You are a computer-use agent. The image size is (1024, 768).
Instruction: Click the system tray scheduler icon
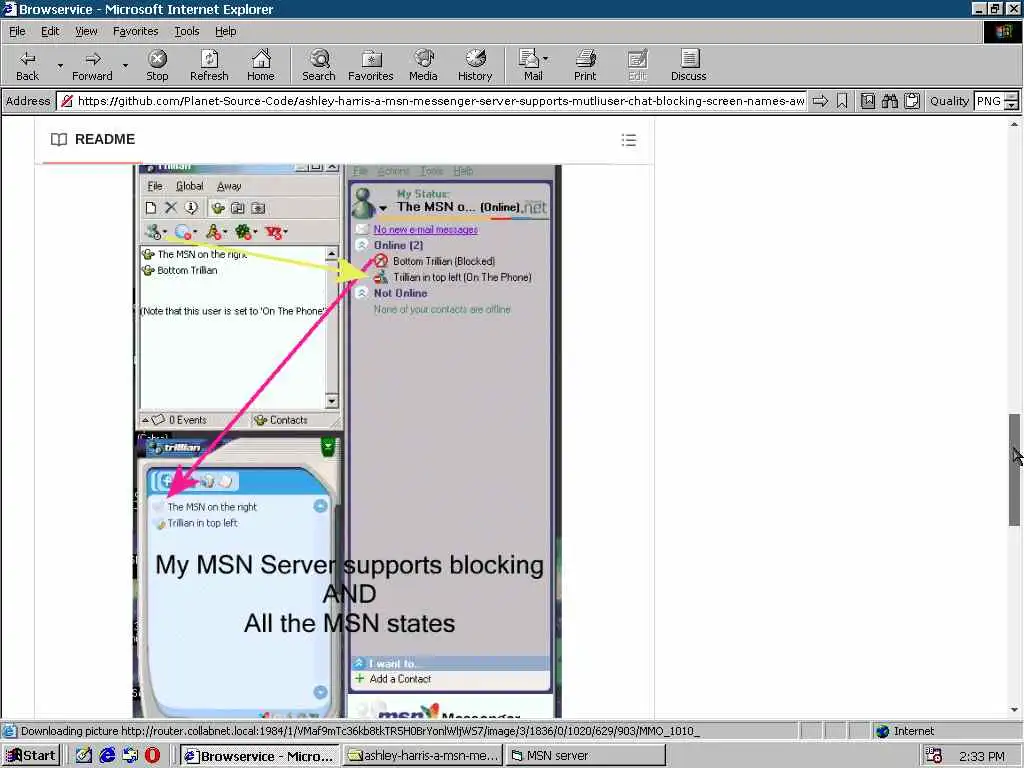[934, 756]
